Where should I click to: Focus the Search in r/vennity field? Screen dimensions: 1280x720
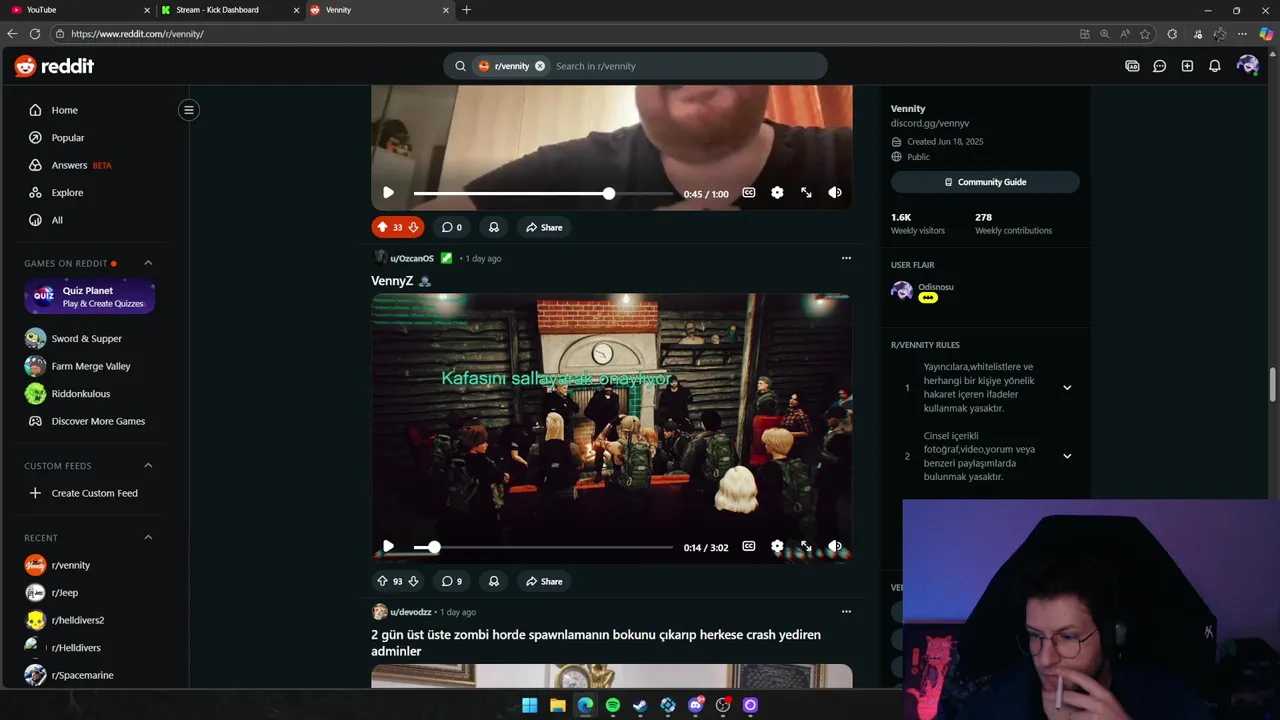point(685,66)
